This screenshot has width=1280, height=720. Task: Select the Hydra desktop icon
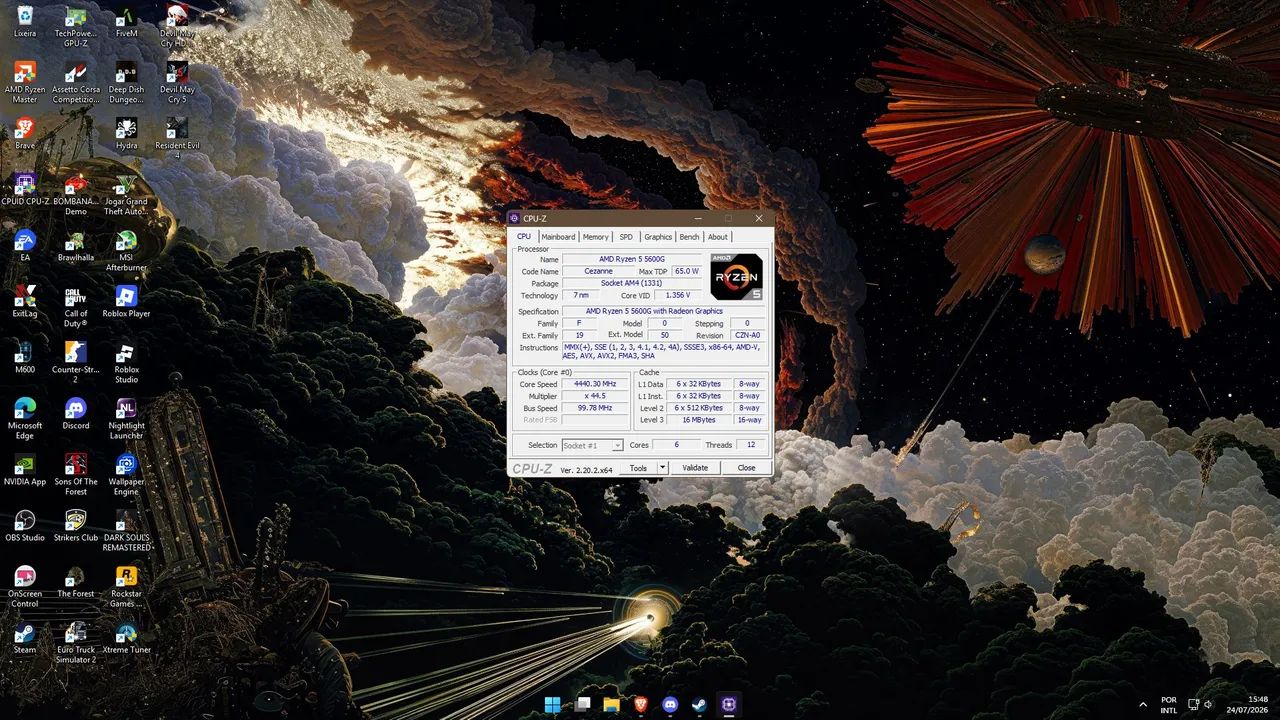point(127,134)
